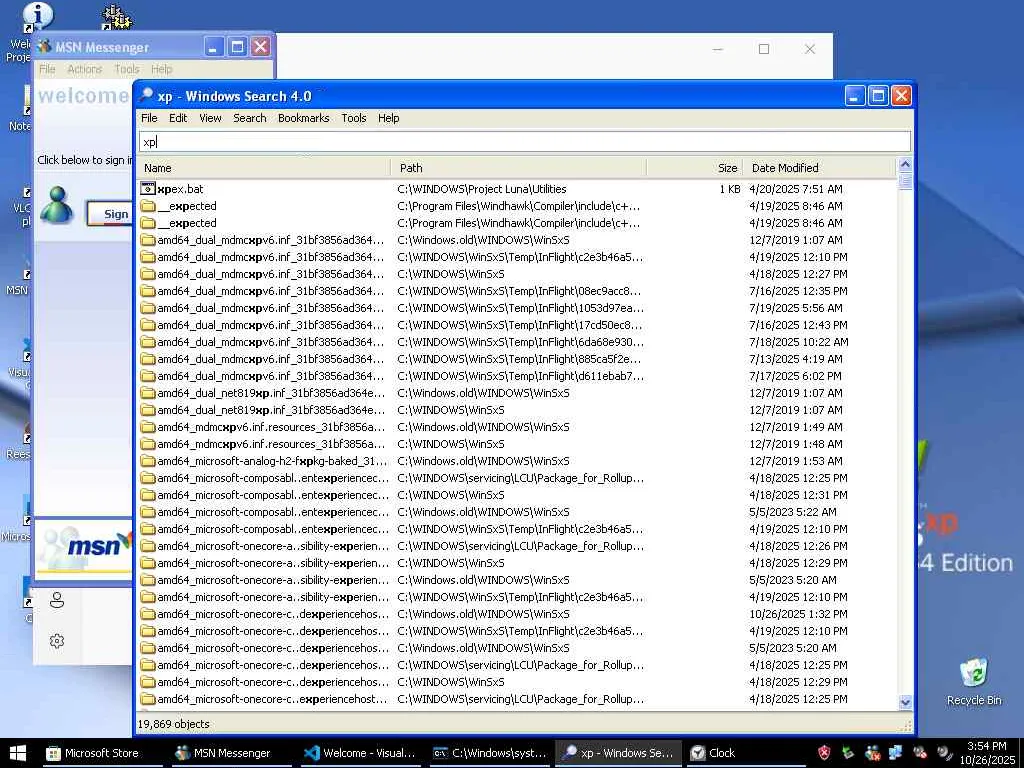Click the xpex.bat file icon
This screenshot has height=768, width=1024.
tap(148, 189)
